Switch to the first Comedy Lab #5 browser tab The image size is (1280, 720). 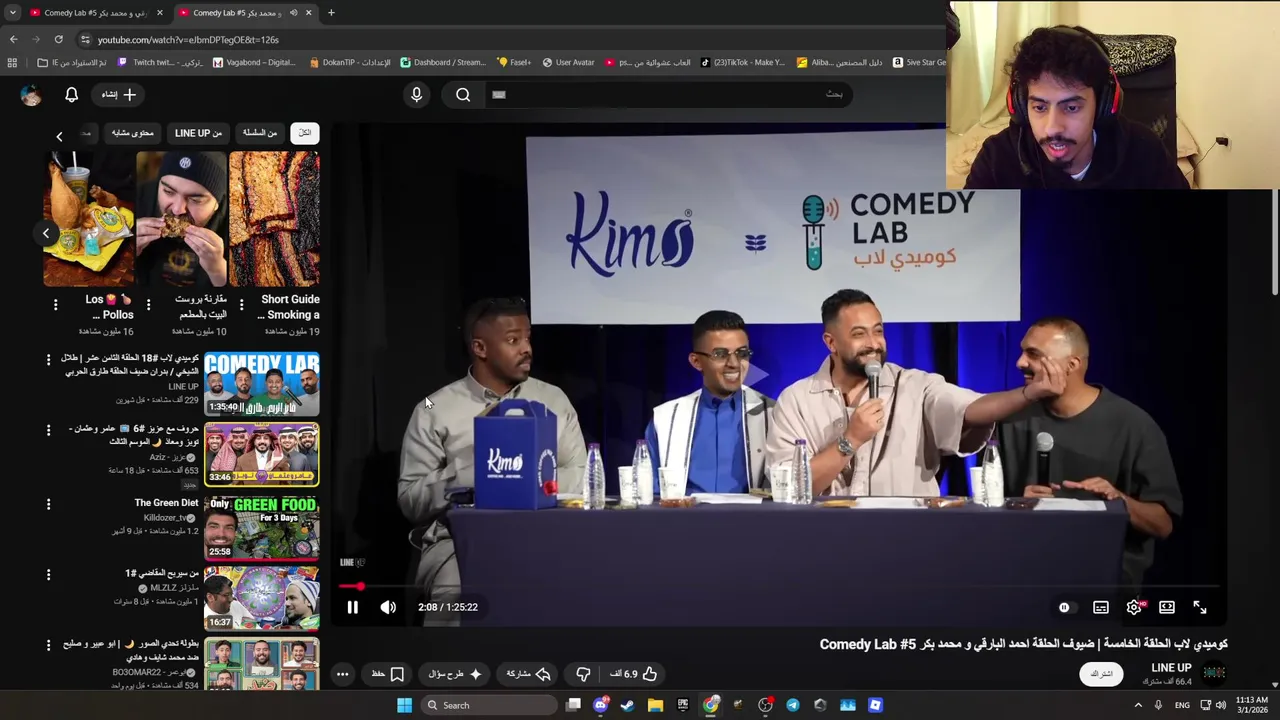click(95, 13)
